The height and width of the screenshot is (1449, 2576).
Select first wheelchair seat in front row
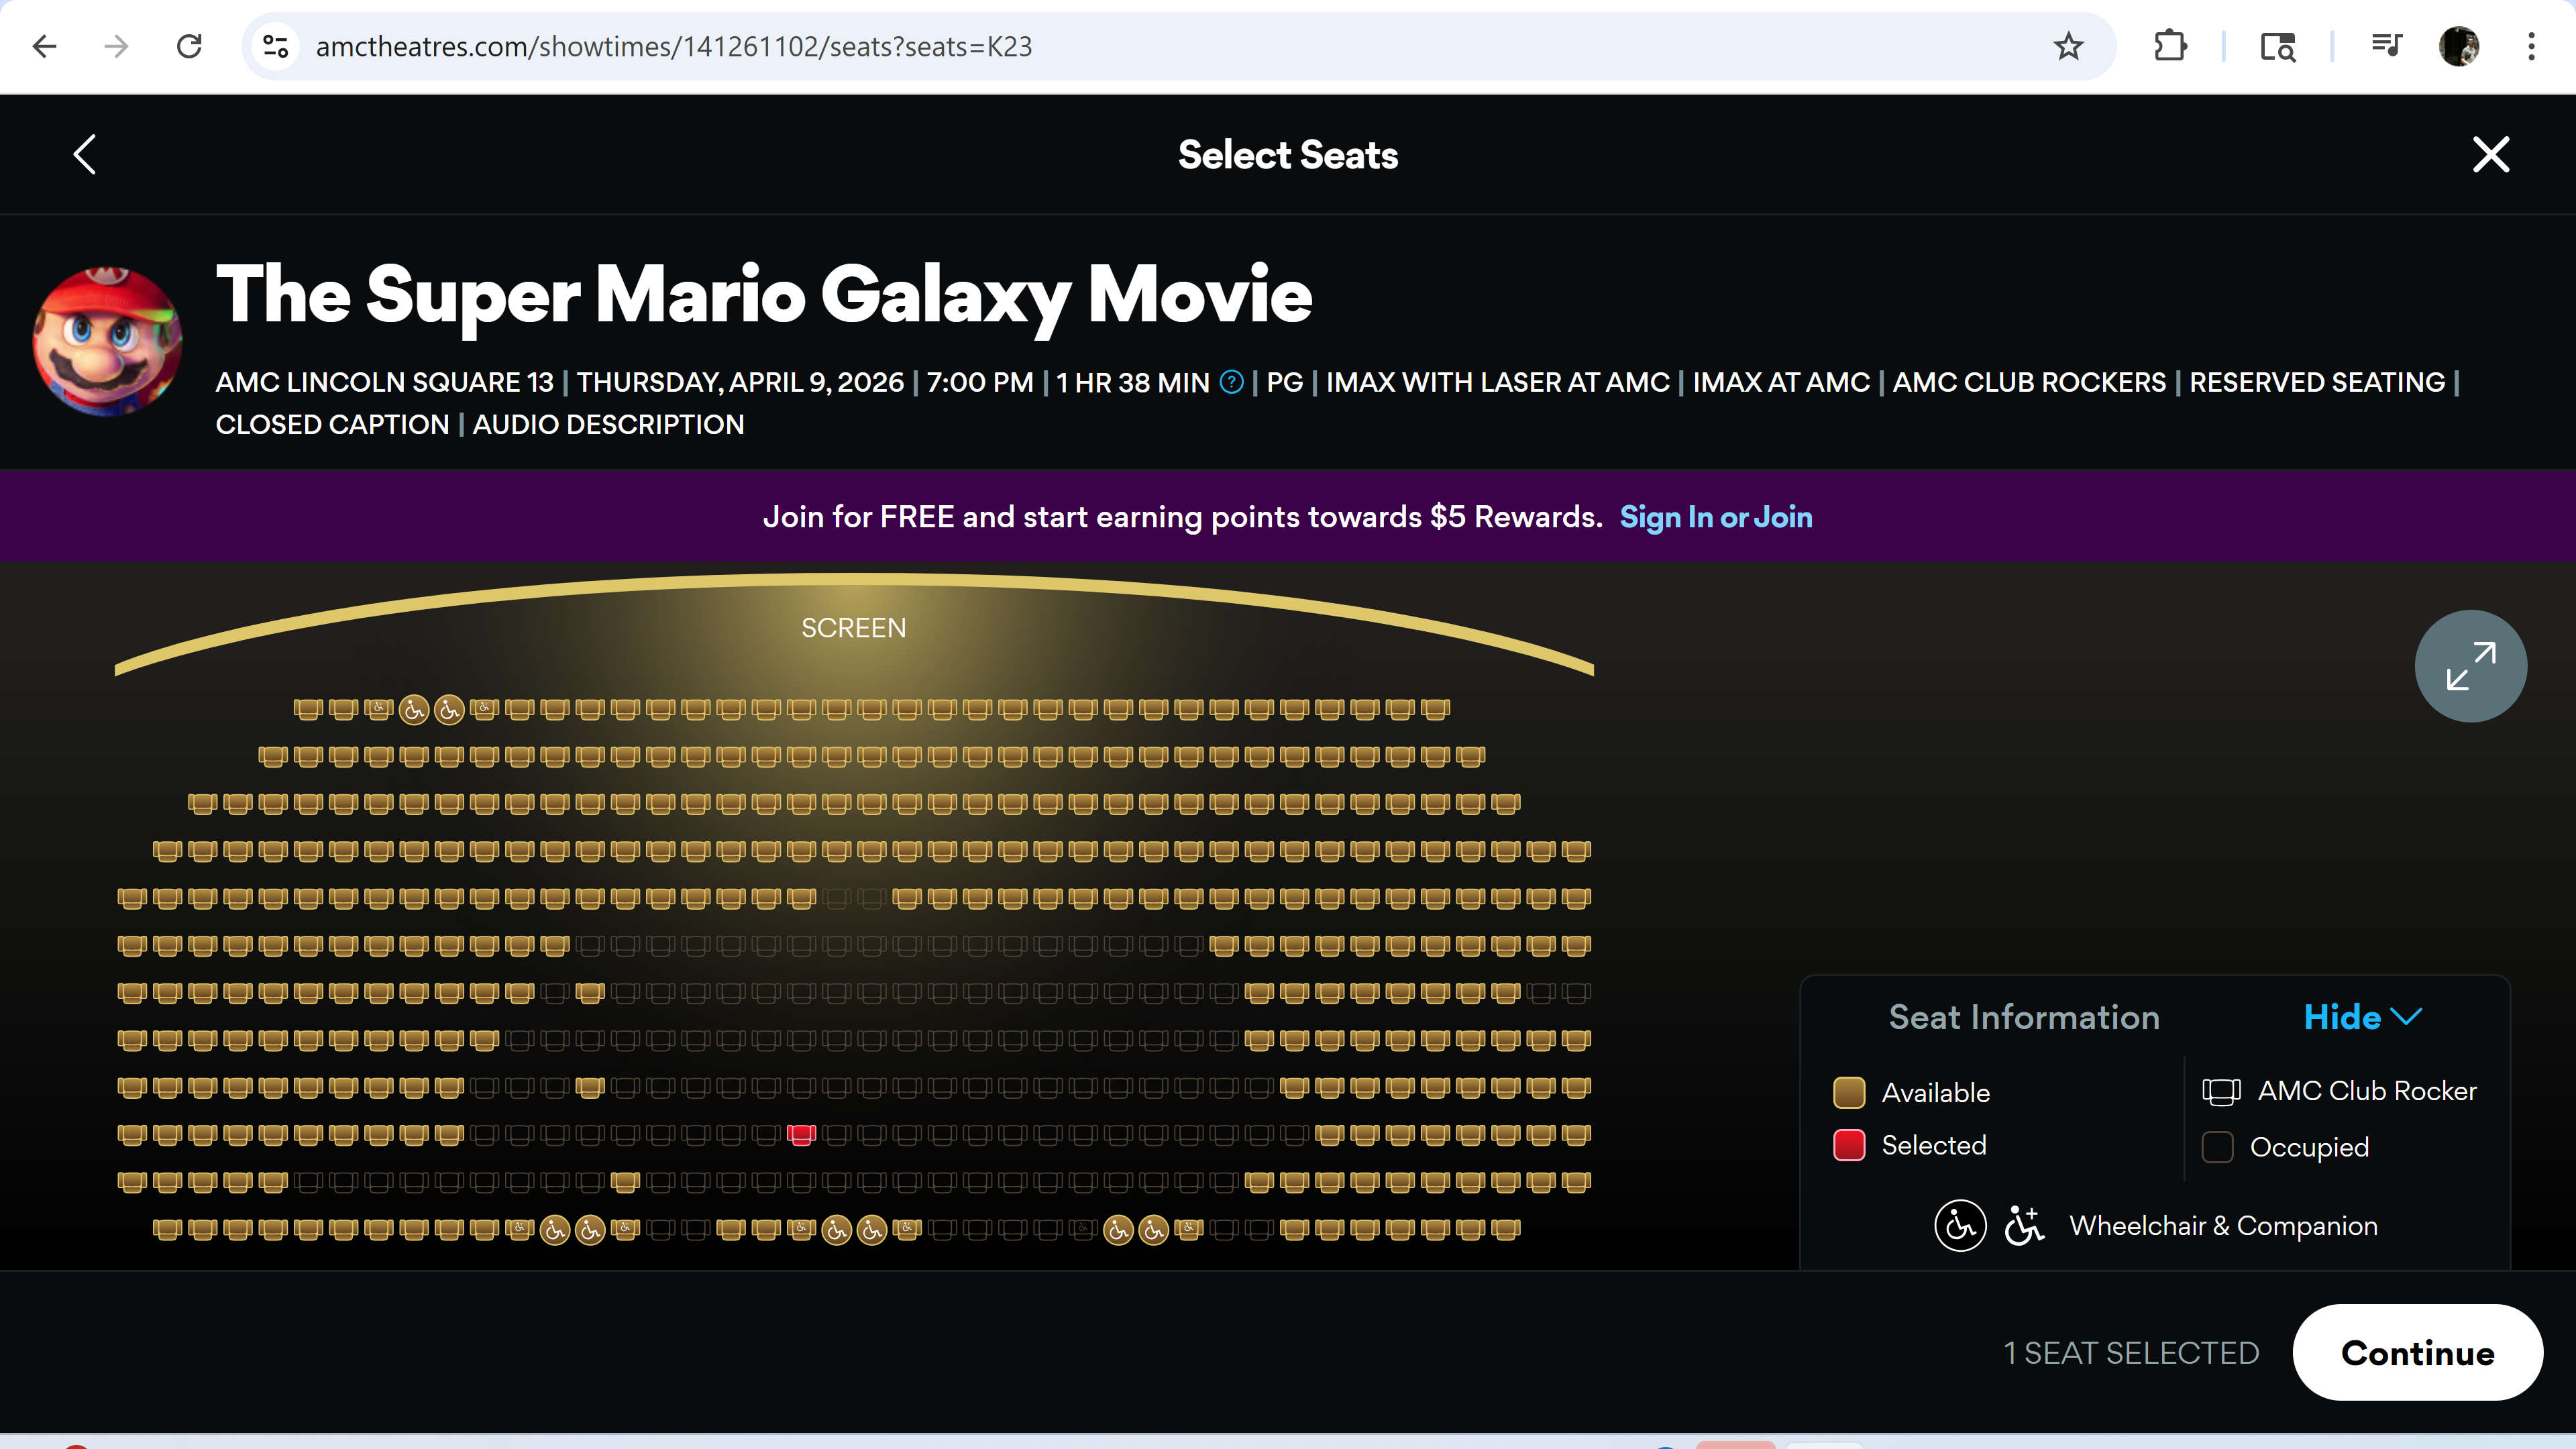[x=414, y=710]
